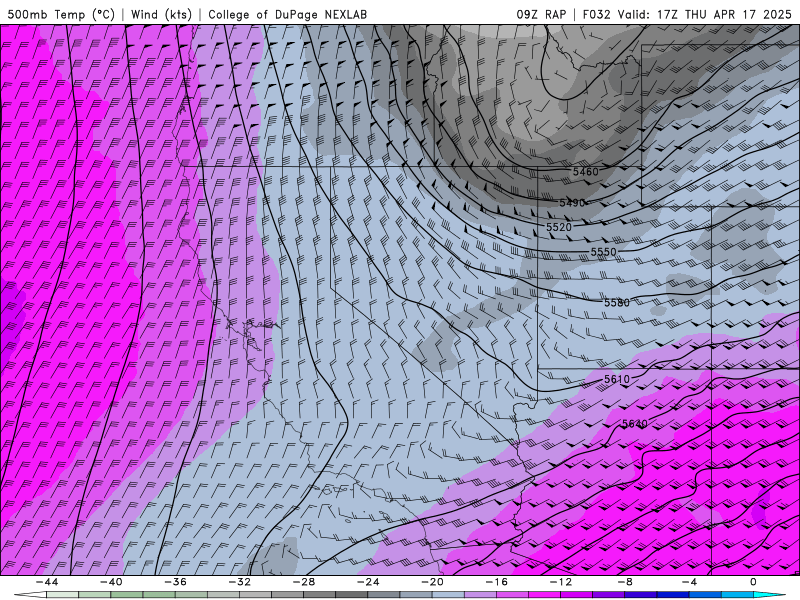Click the 5610 height contour label
The height and width of the screenshot is (600, 800).
coord(617,379)
